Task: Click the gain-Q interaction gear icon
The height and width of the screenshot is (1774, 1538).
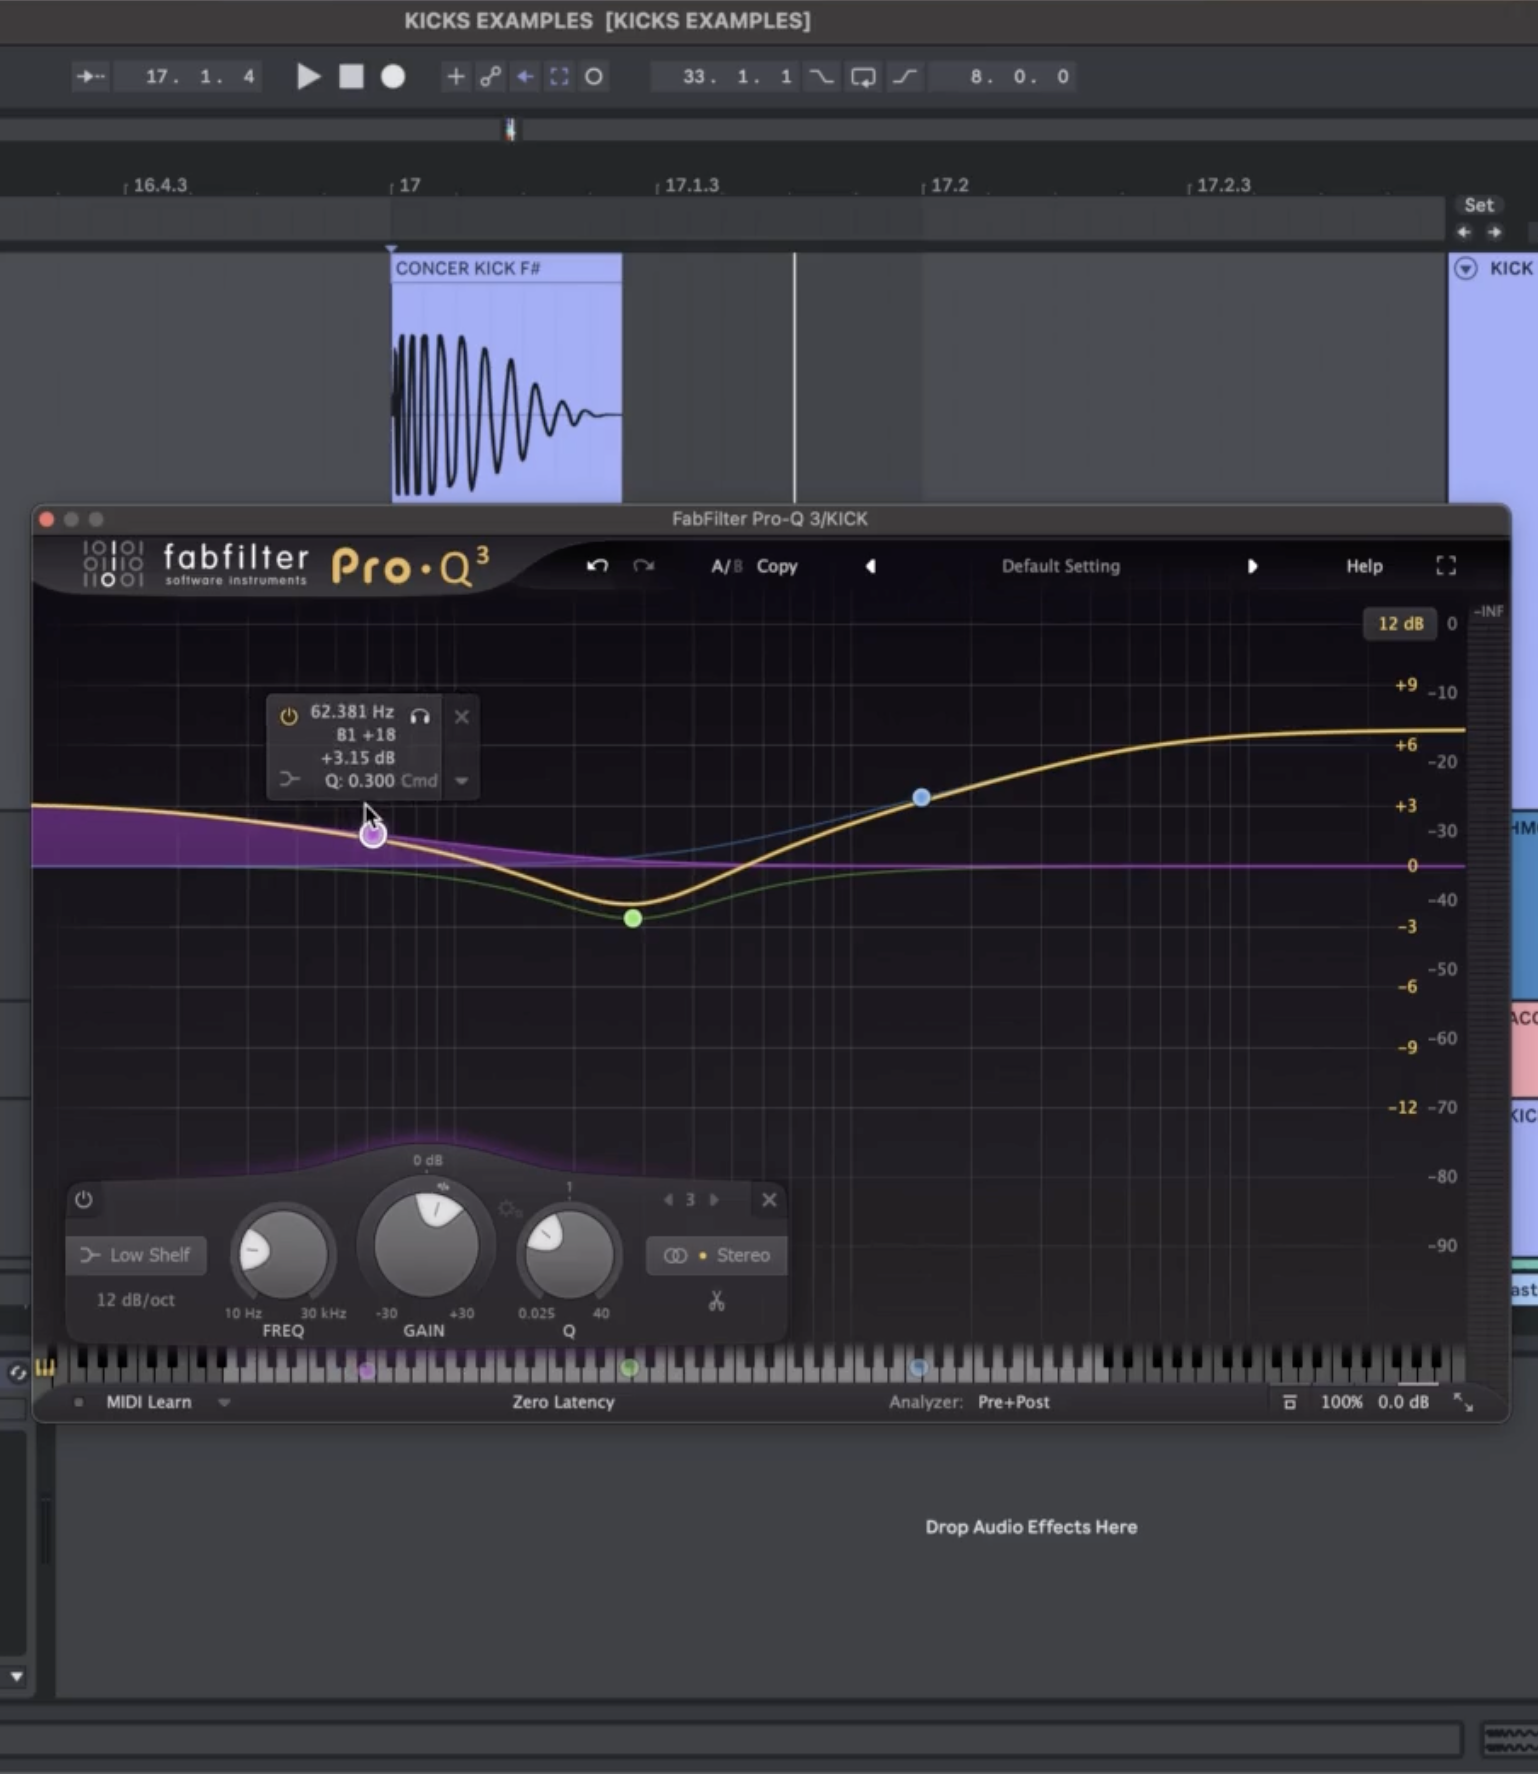Action: click(x=509, y=1209)
